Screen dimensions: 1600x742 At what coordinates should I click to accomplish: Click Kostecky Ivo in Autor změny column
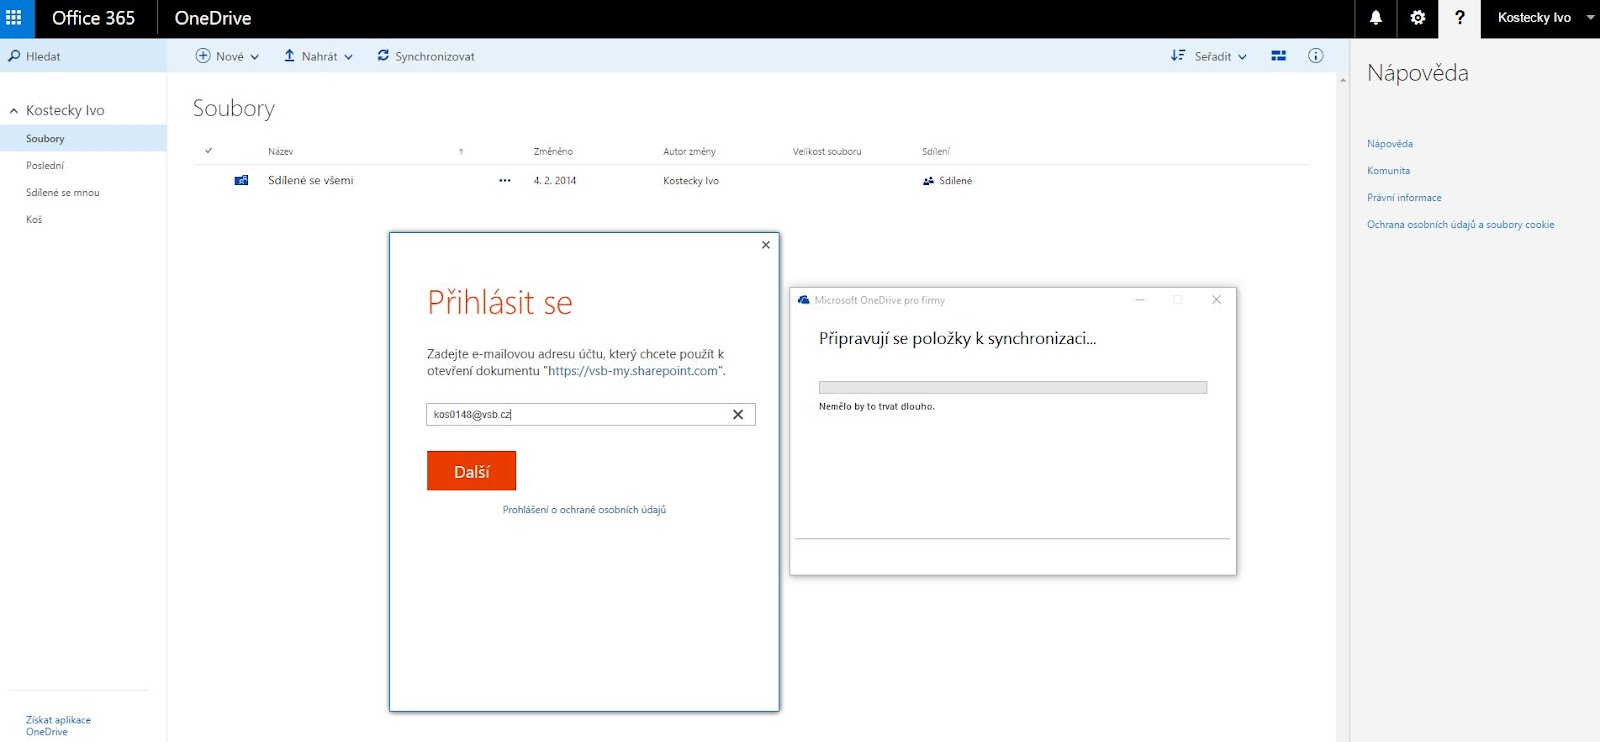pyautogui.click(x=691, y=181)
